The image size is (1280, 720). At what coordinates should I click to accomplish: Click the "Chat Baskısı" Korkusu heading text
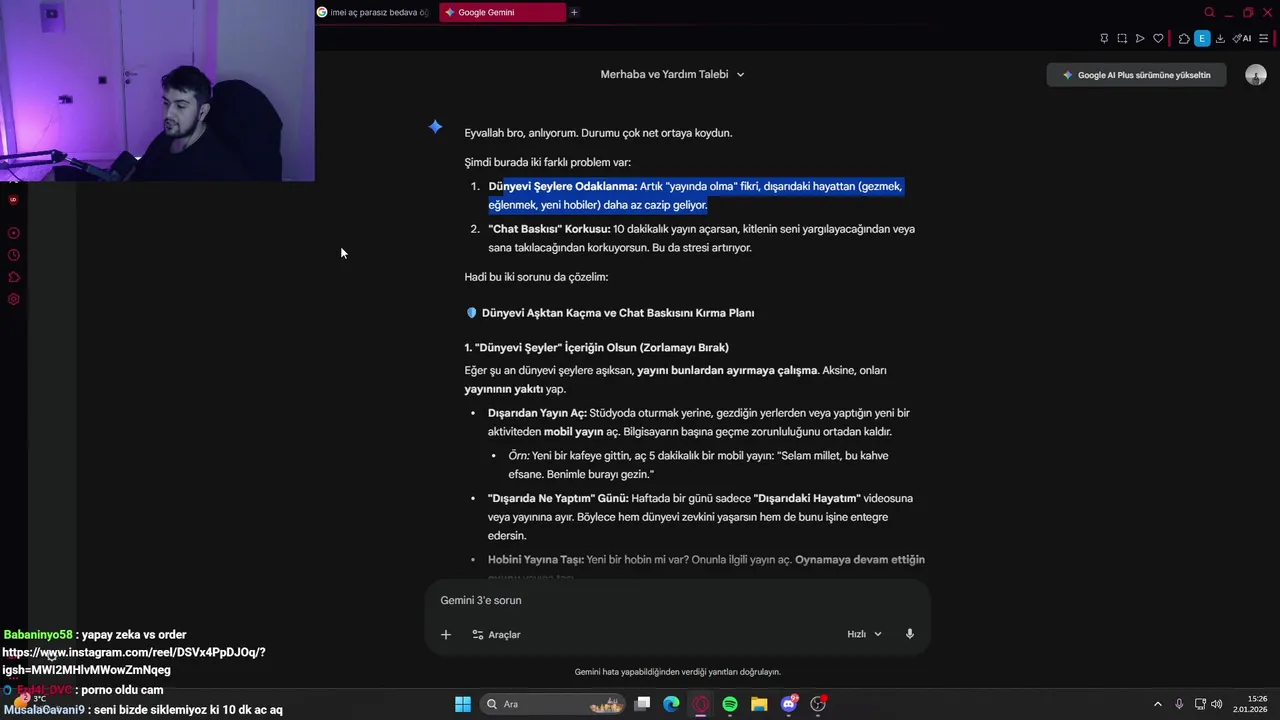point(549,229)
